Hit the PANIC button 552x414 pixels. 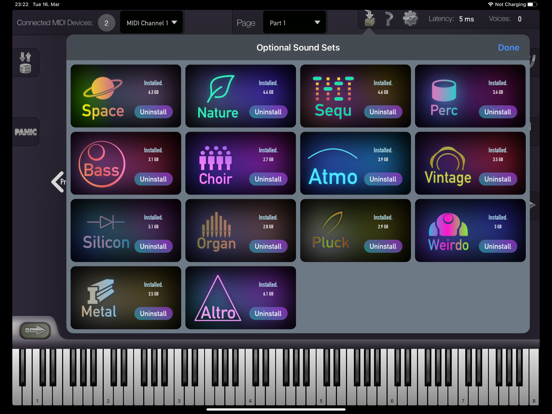point(26,132)
